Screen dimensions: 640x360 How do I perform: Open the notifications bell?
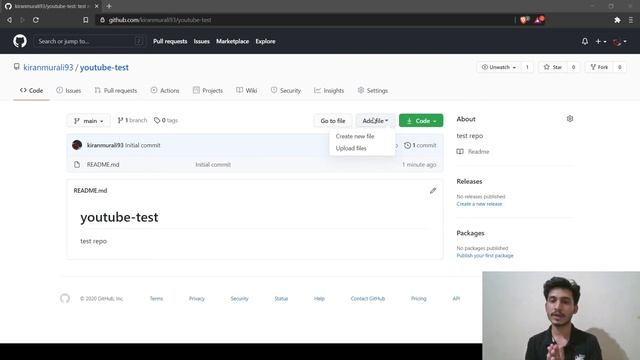tap(585, 41)
